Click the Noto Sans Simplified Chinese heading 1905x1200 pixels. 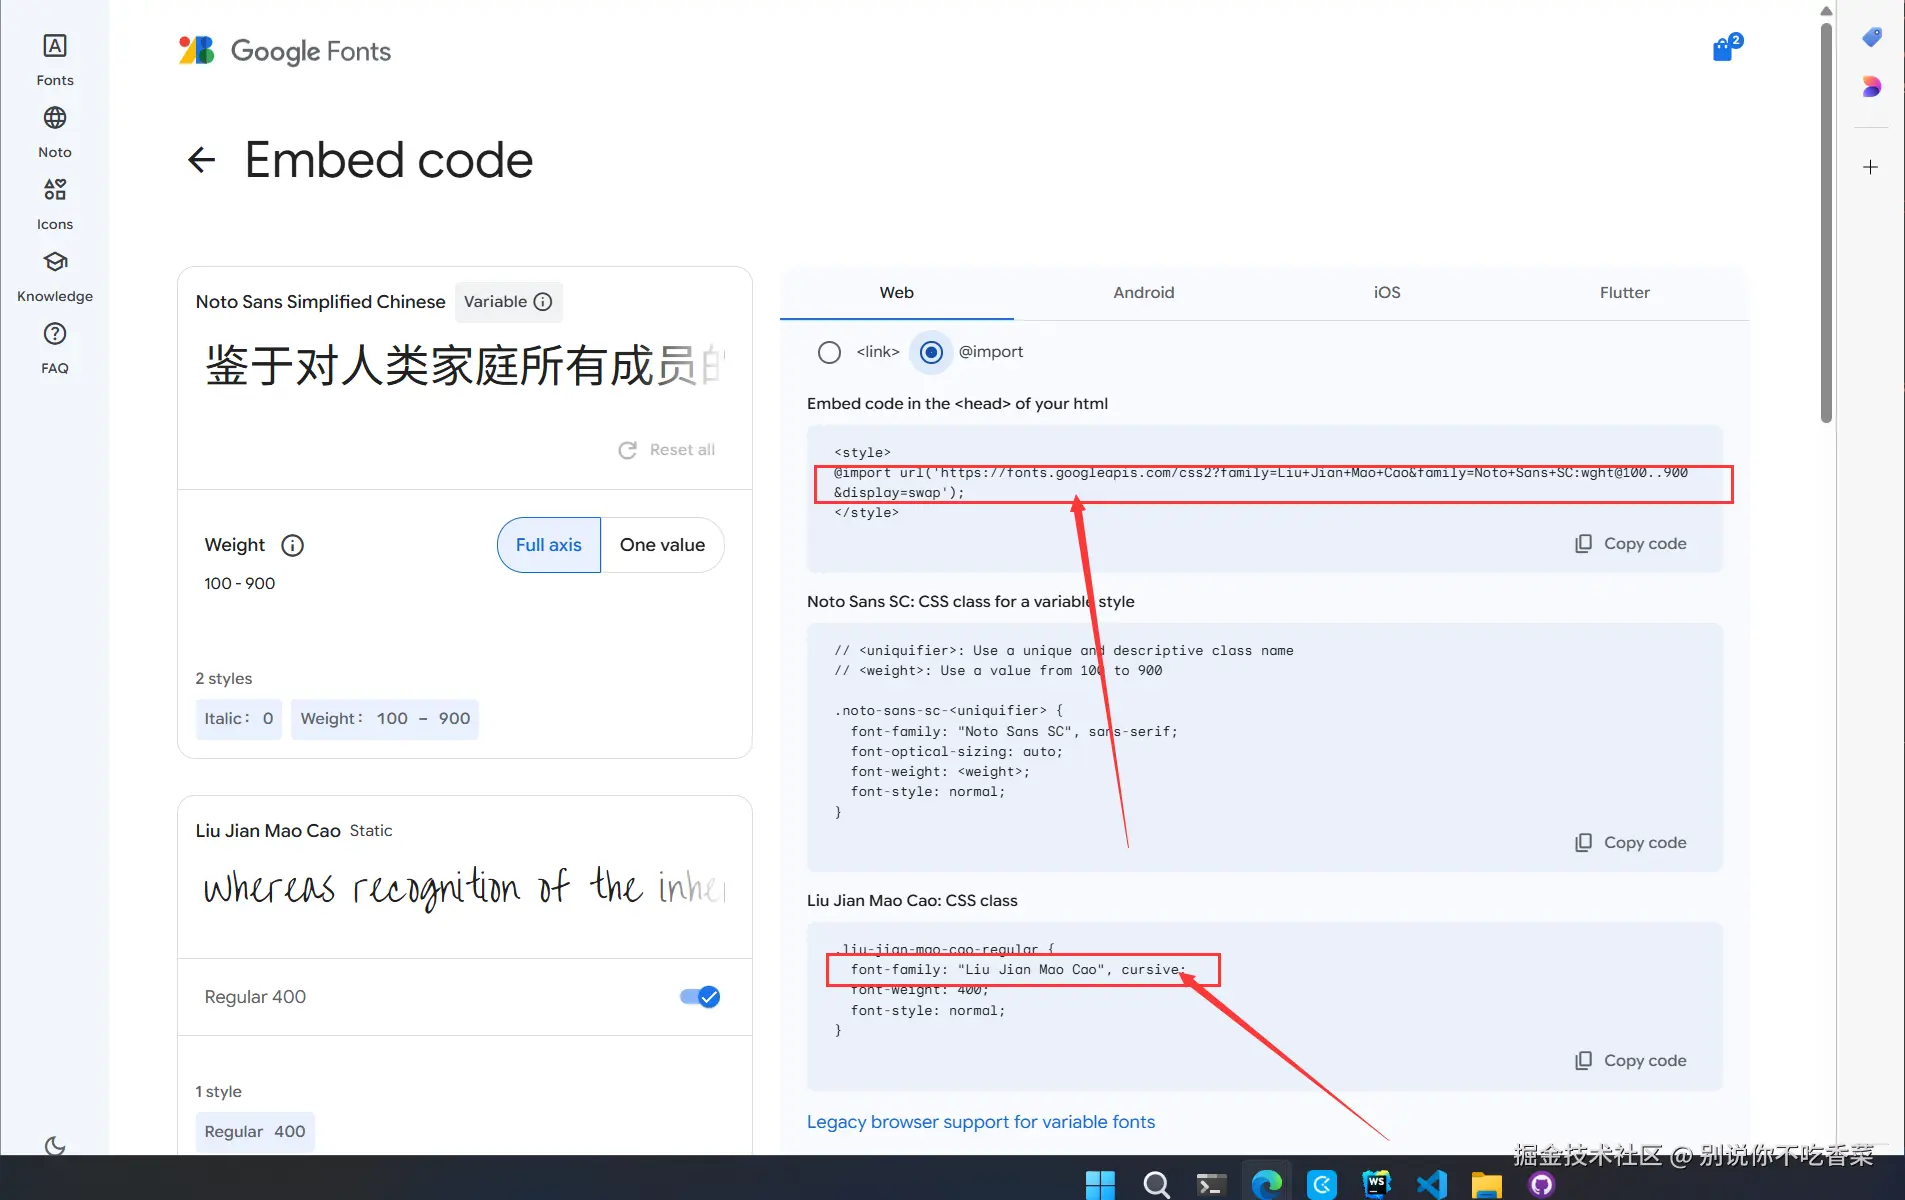click(321, 302)
